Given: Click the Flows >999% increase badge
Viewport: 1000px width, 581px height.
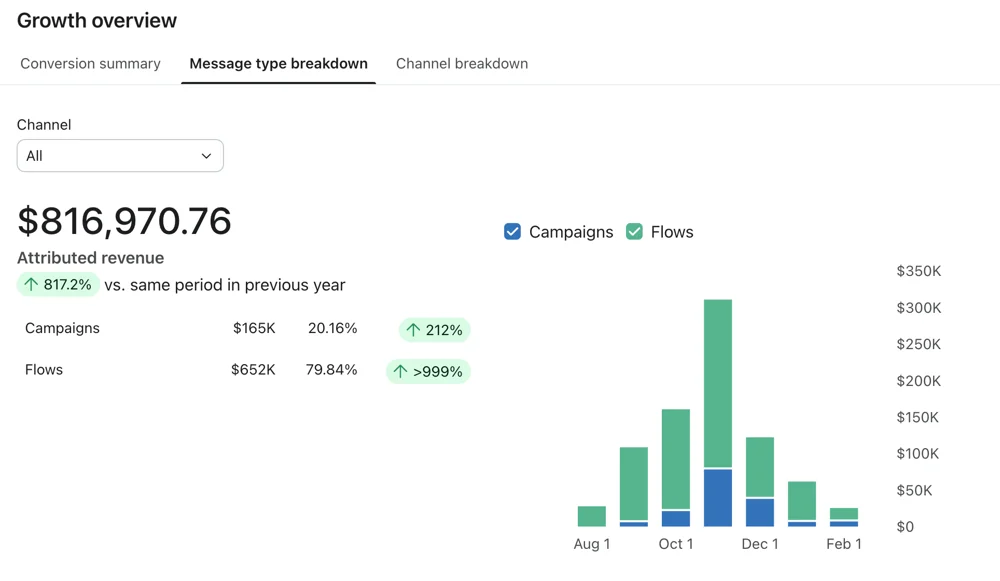Looking at the screenshot, I should click(428, 371).
